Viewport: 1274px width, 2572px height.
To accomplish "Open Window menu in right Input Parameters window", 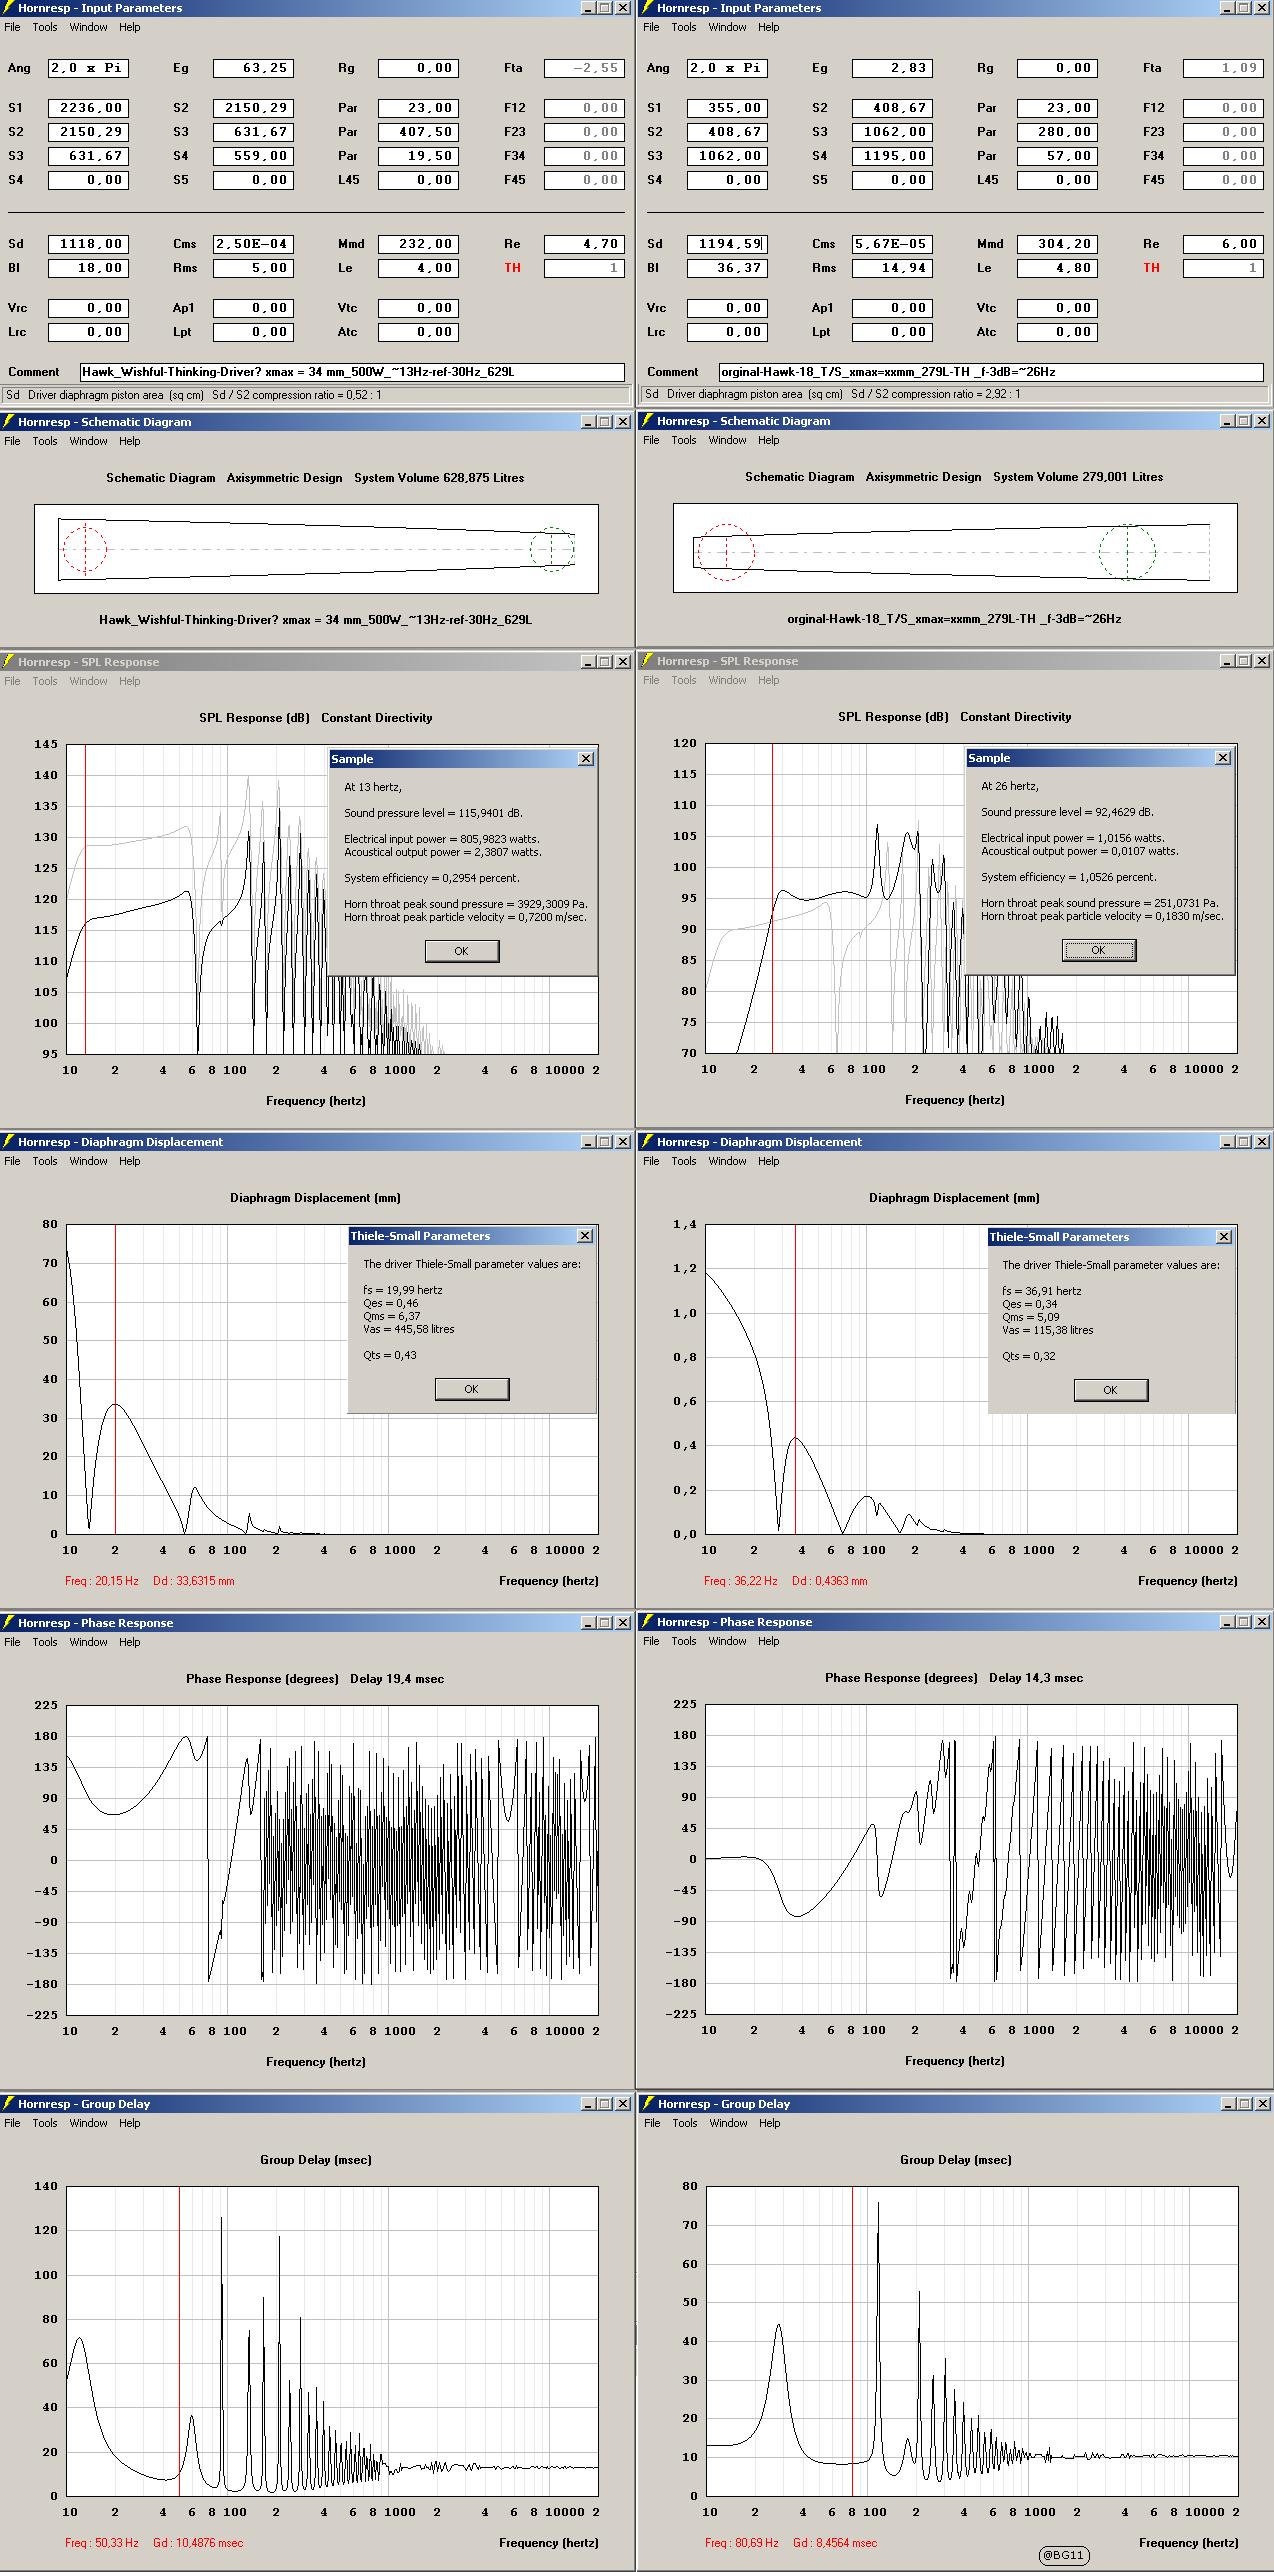I will coord(728,27).
